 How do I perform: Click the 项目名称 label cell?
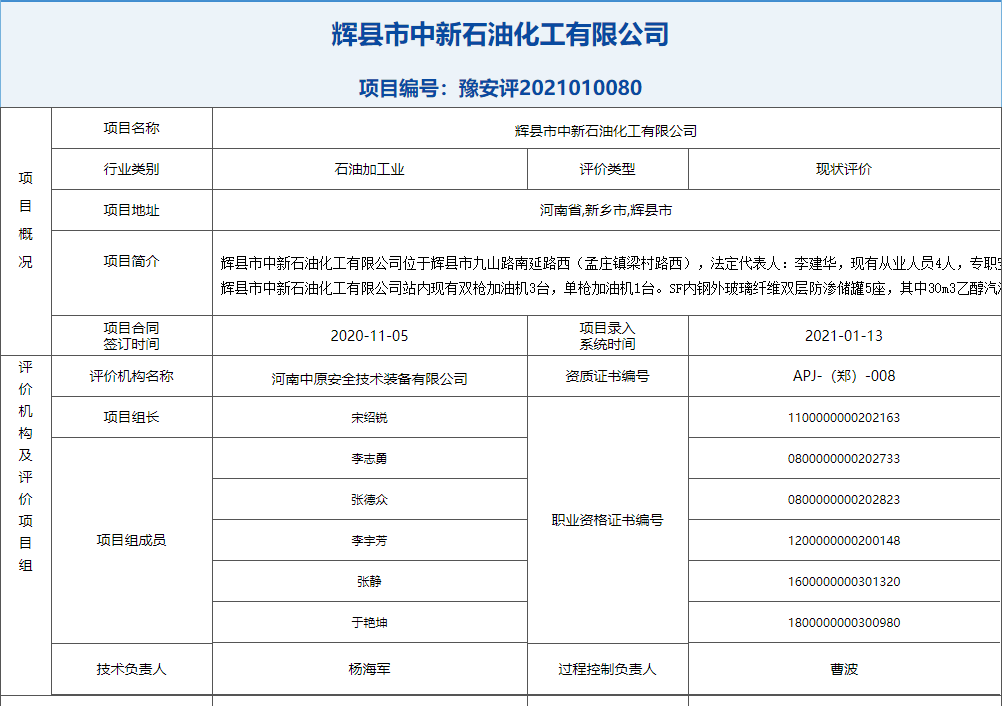[132, 128]
